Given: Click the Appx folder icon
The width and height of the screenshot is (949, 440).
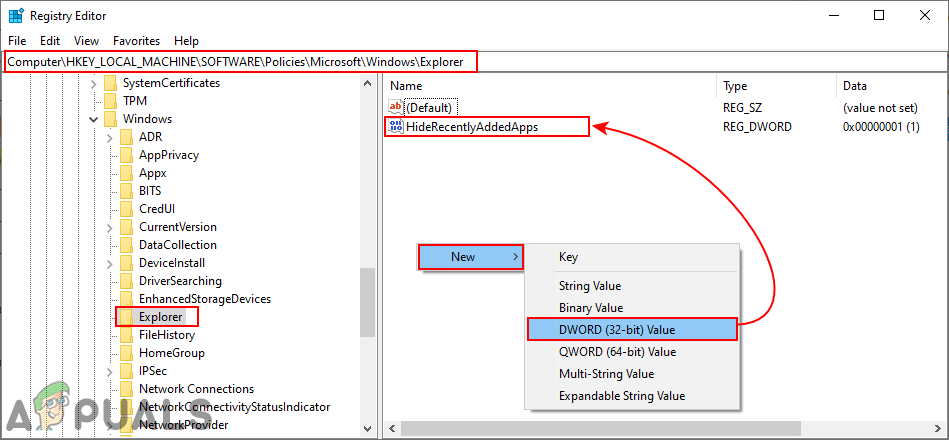Looking at the screenshot, I should click(126, 173).
